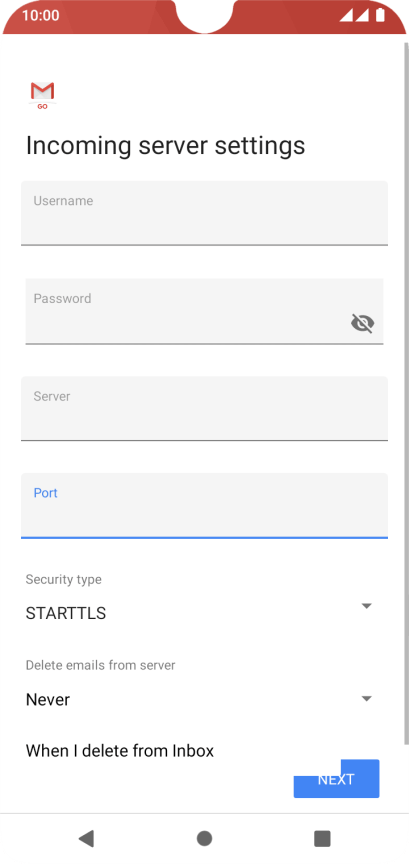
Task: Focus the Username input field
Action: [x=204, y=213]
